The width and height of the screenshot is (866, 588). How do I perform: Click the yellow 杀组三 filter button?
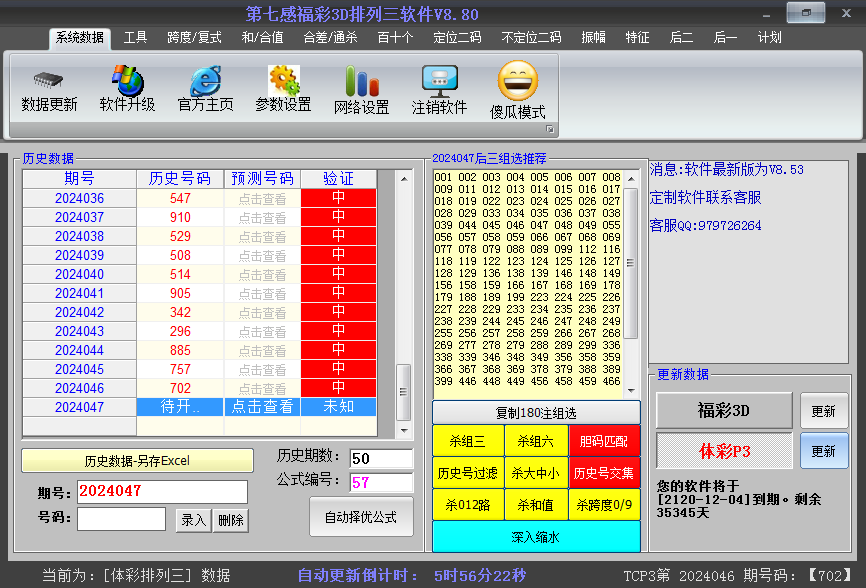pyautogui.click(x=466, y=441)
